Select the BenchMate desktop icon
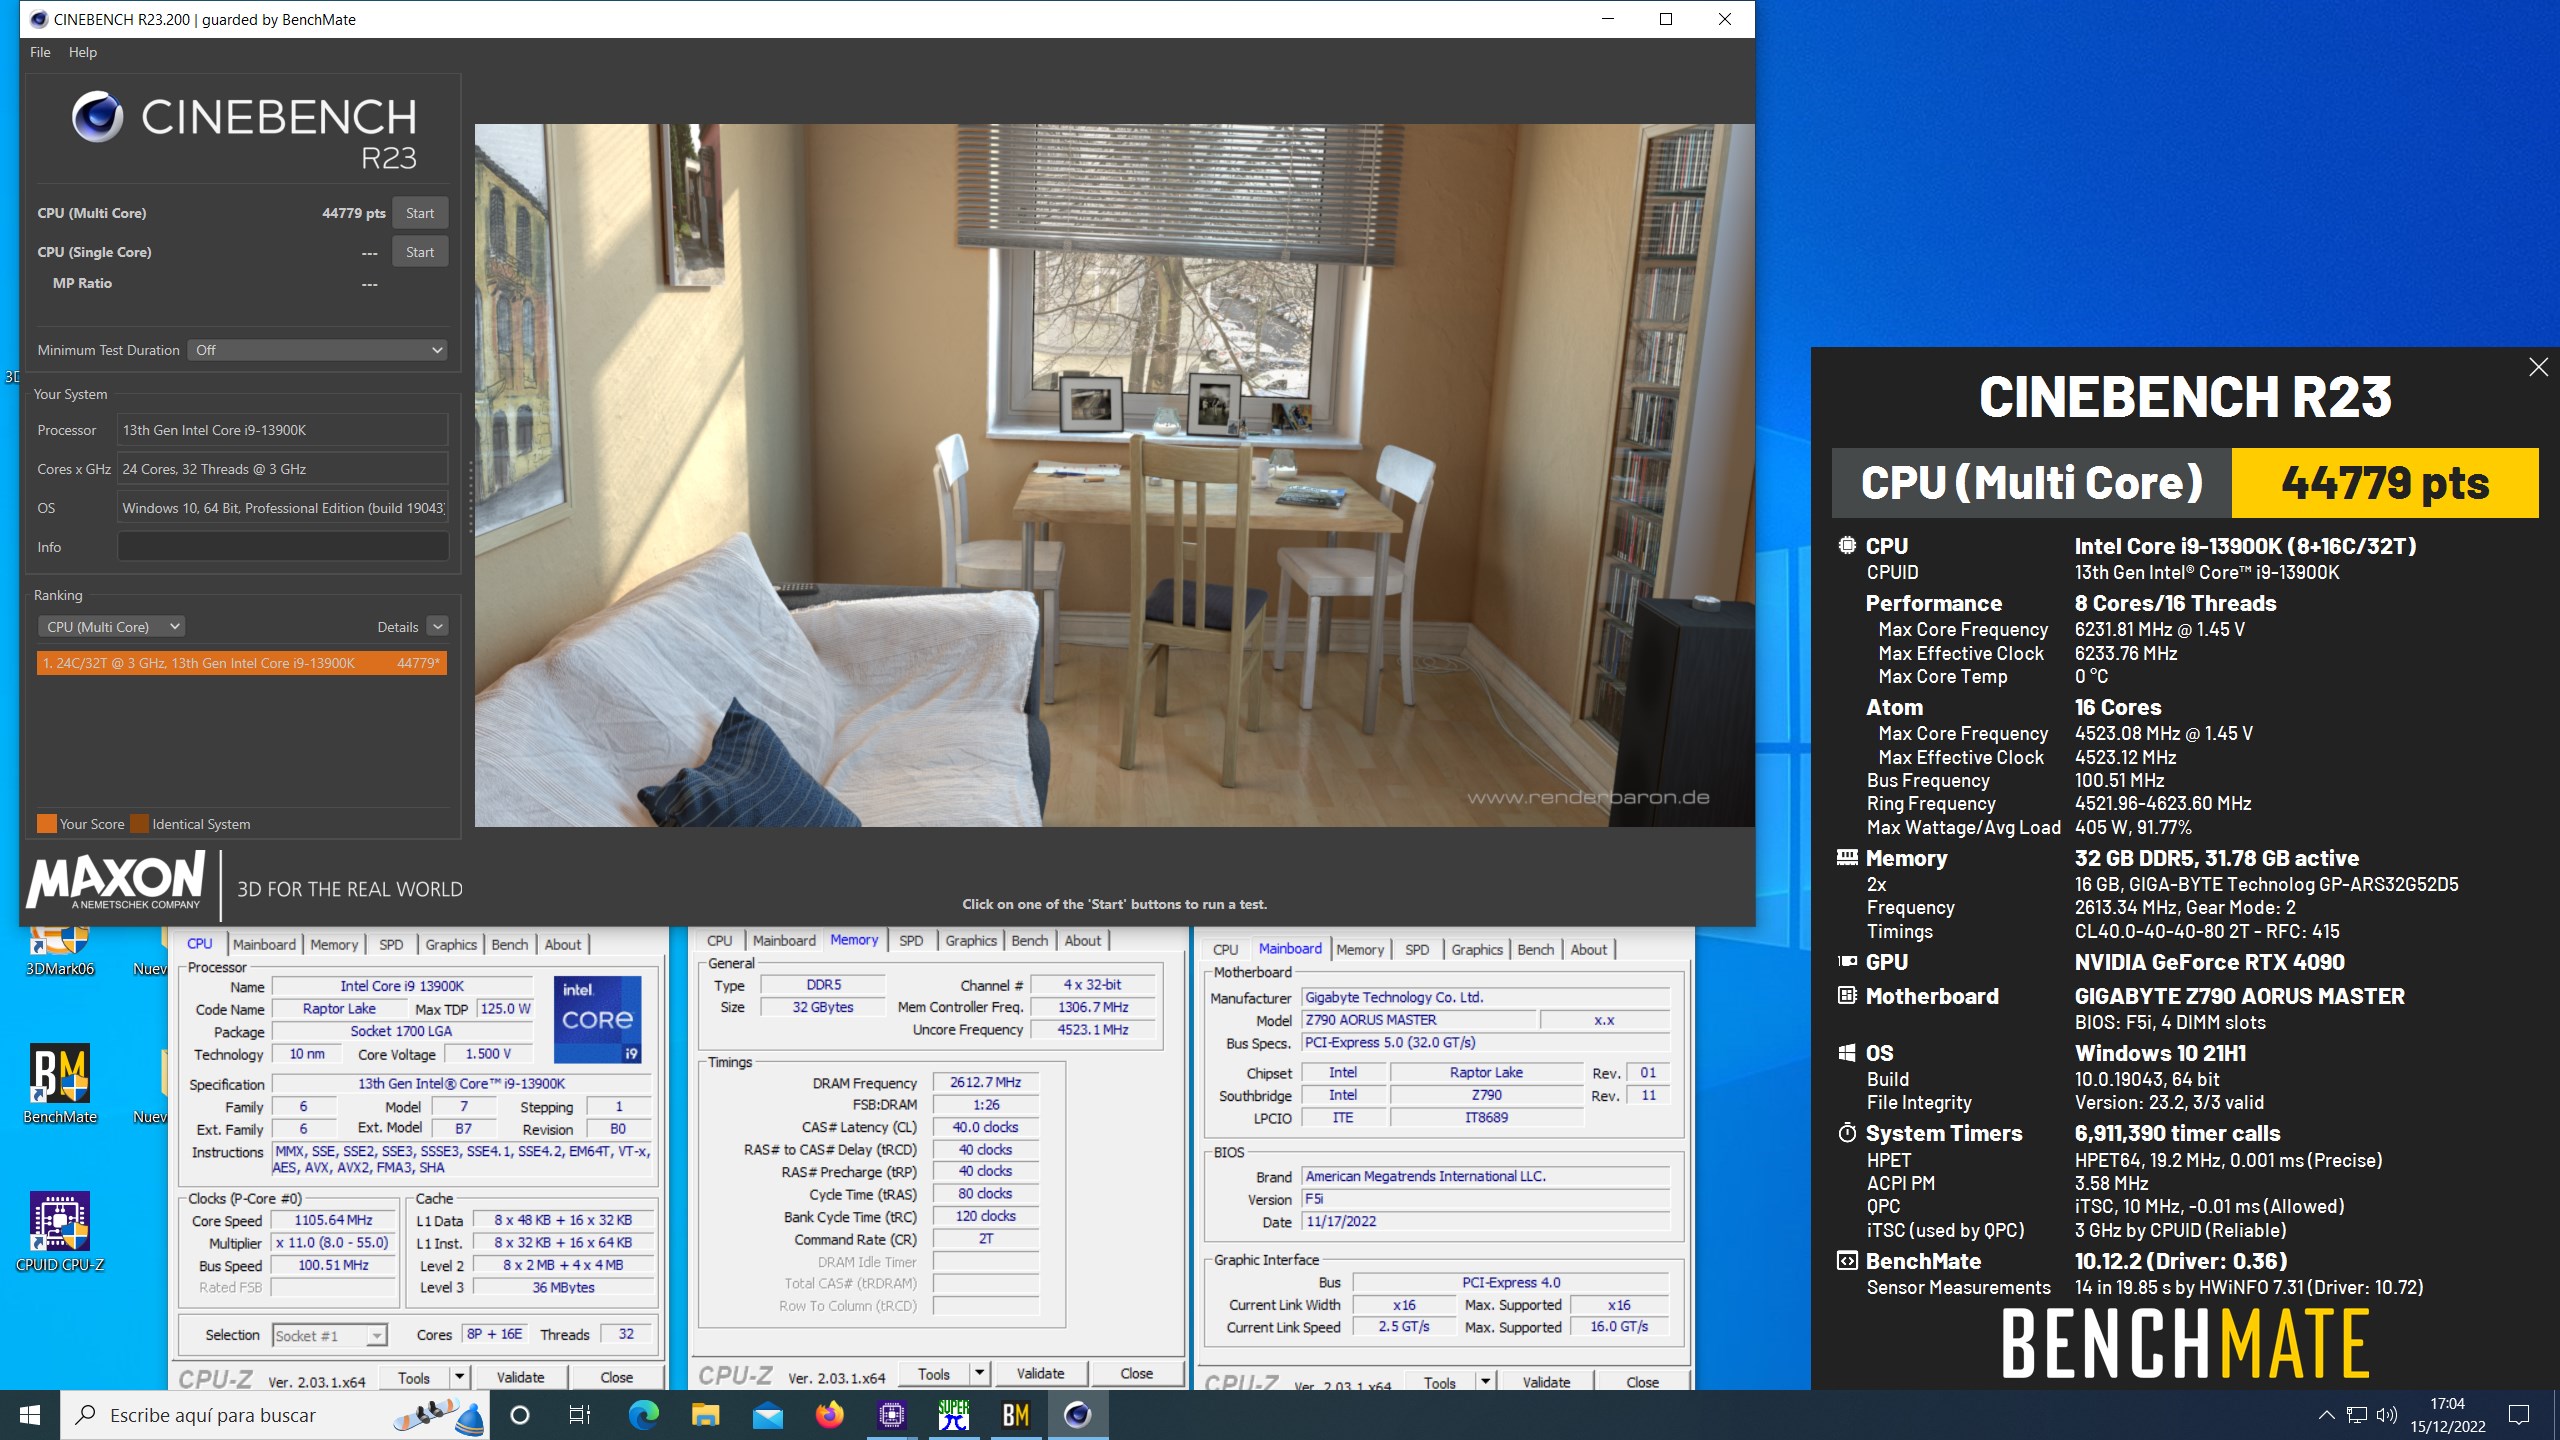 click(60, 1085)
